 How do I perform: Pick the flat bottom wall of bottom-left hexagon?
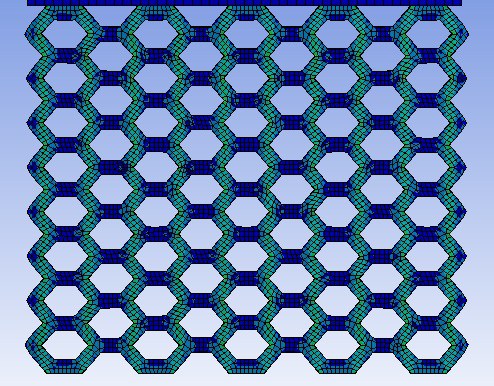[65, 366]
